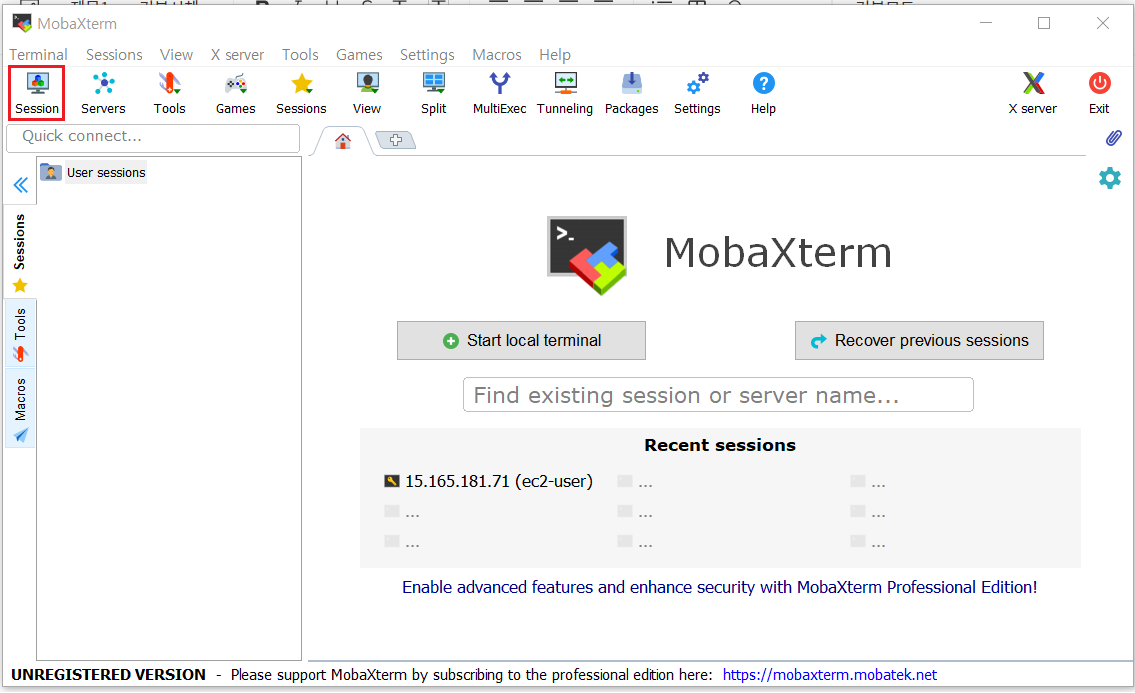Image resolution: width=1135 pixels, height=693 pixels.
Task: Click the large MobaXterm logo image
Action: tap(587, 255)
